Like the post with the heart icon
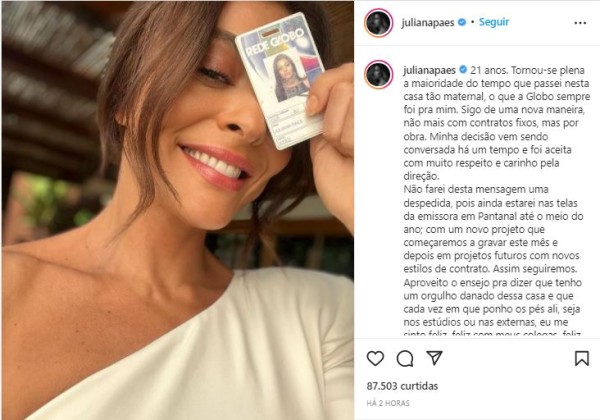Viewport: 600px width, 420px height. click(x=375, y=358)
